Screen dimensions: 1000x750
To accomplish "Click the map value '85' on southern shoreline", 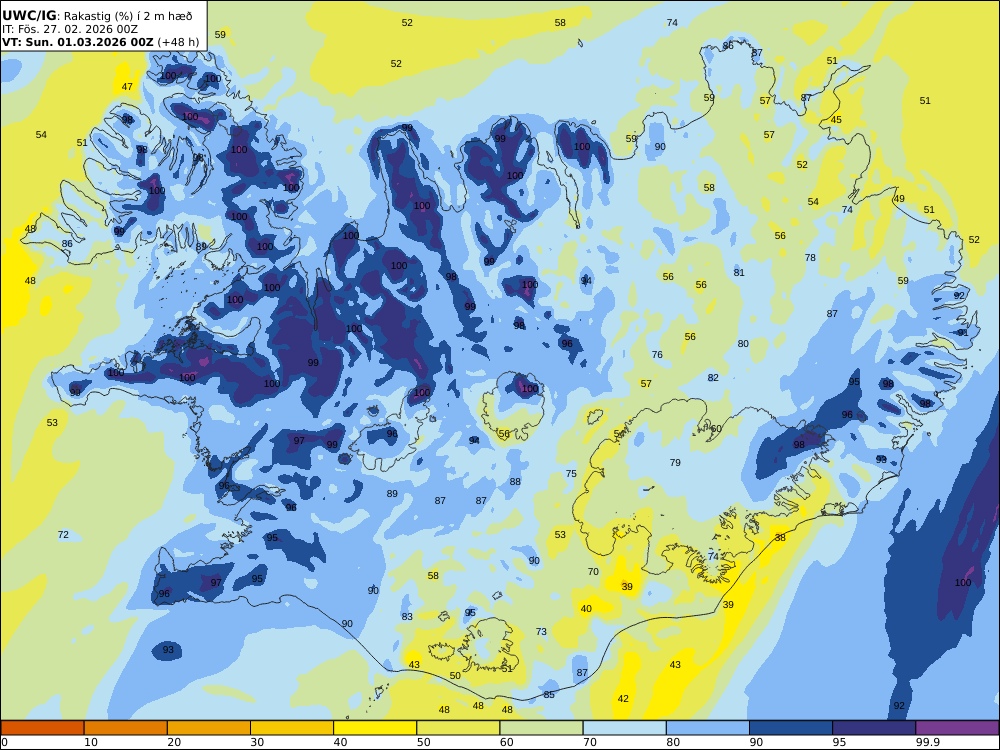I will 549,695.
